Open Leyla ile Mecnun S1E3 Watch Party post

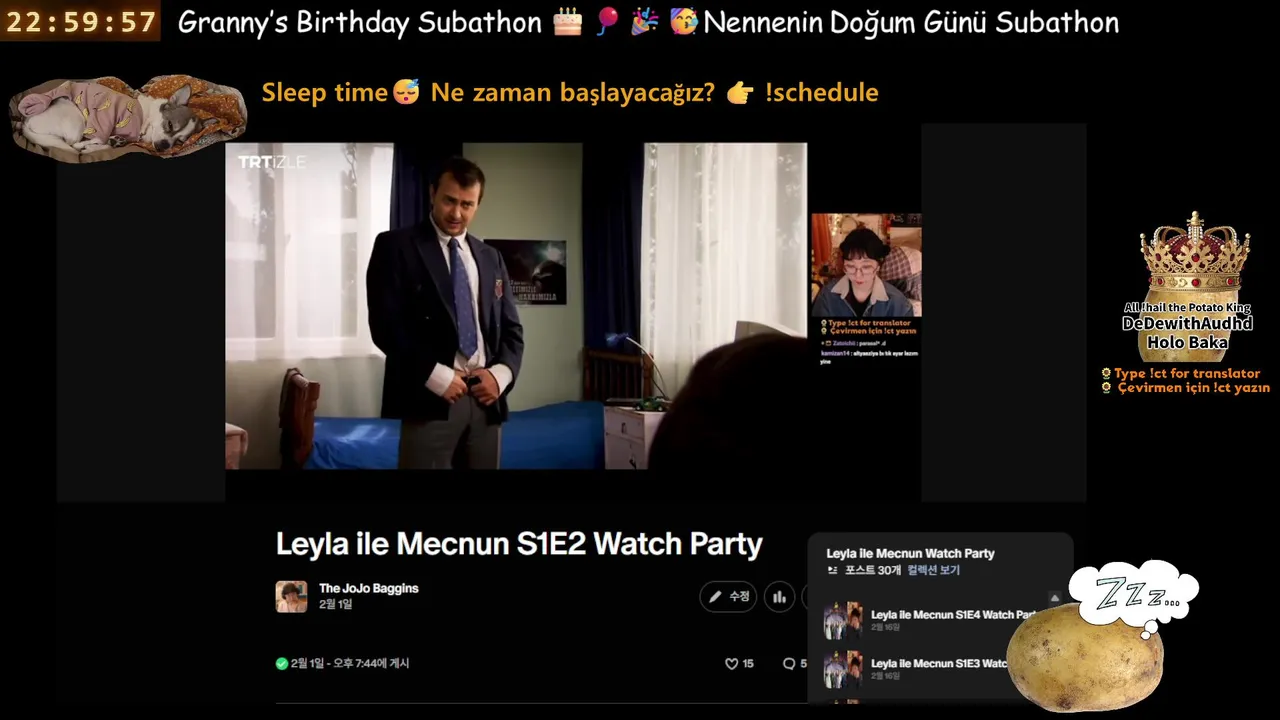tap(938, 663)
